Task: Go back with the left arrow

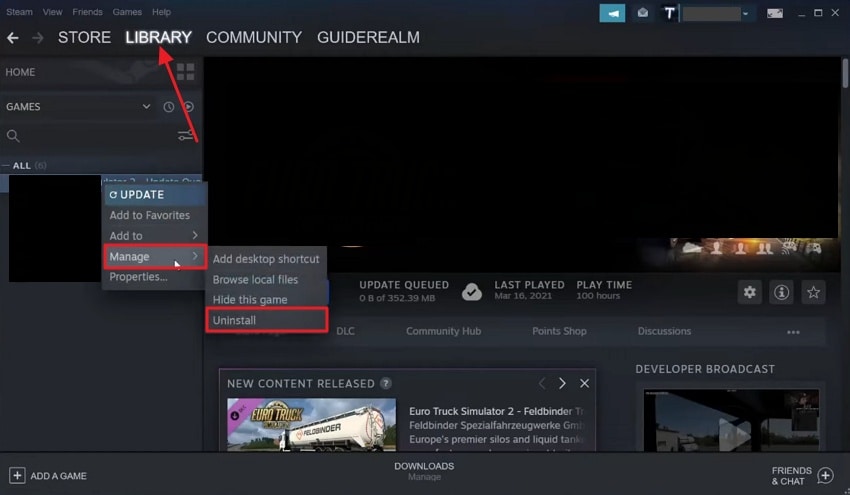Action: [12, 37]
